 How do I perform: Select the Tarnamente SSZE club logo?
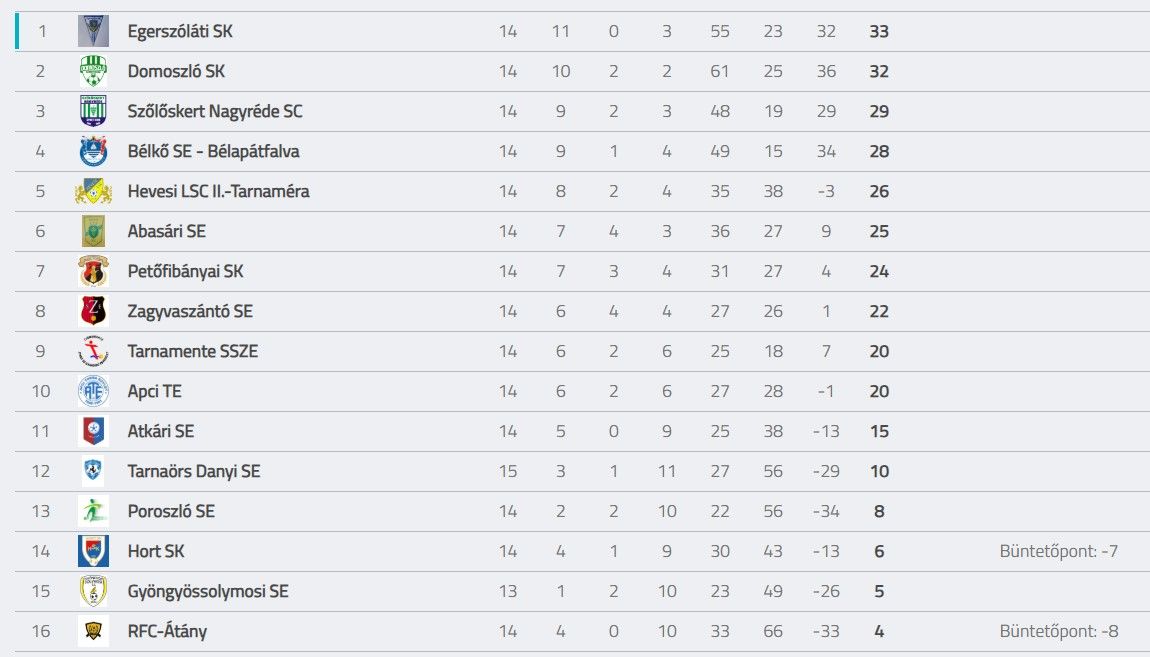coord(93,351)
